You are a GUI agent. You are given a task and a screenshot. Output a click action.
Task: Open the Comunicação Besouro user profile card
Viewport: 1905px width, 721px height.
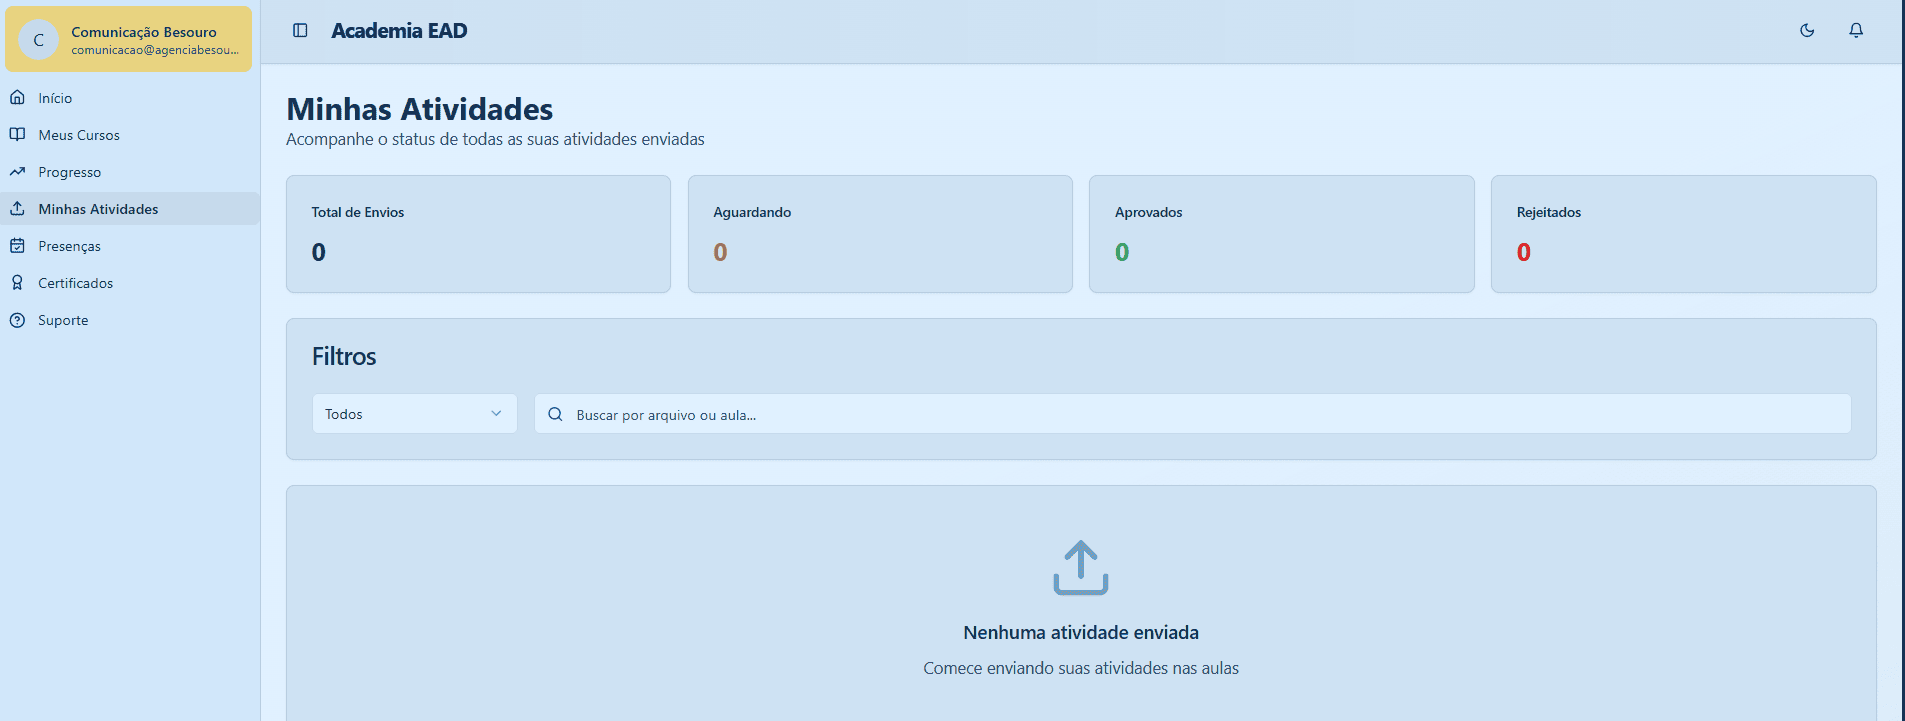[129, 40]
